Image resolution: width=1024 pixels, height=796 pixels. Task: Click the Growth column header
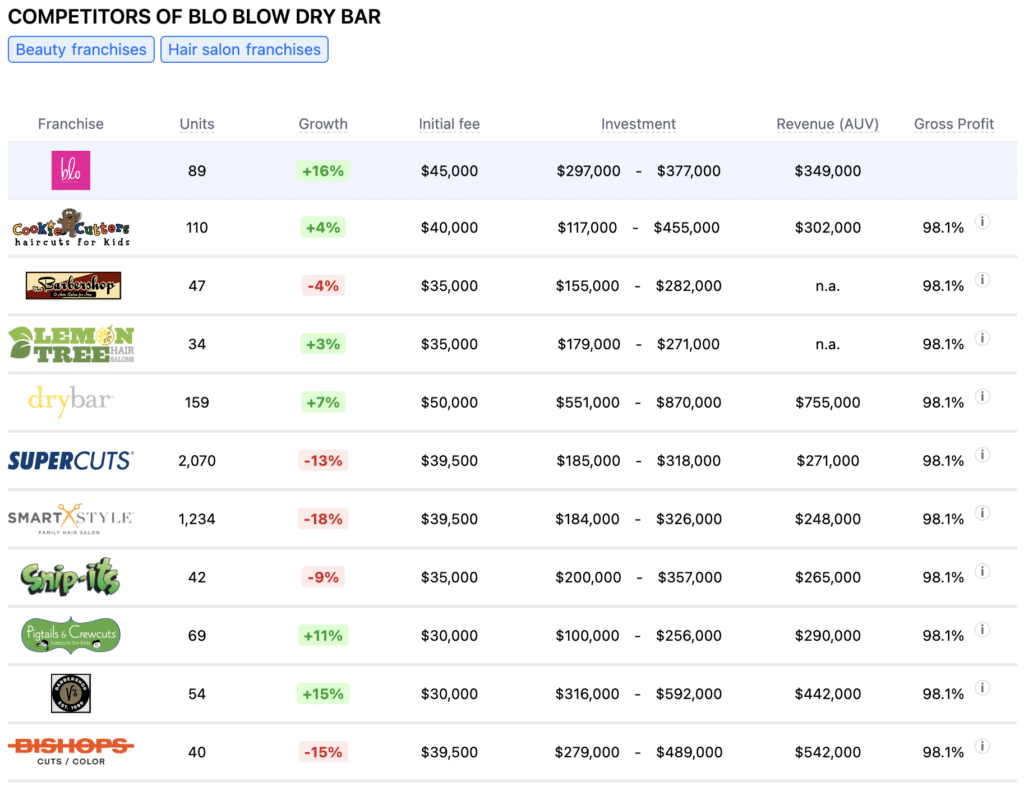tap(323, 124)
